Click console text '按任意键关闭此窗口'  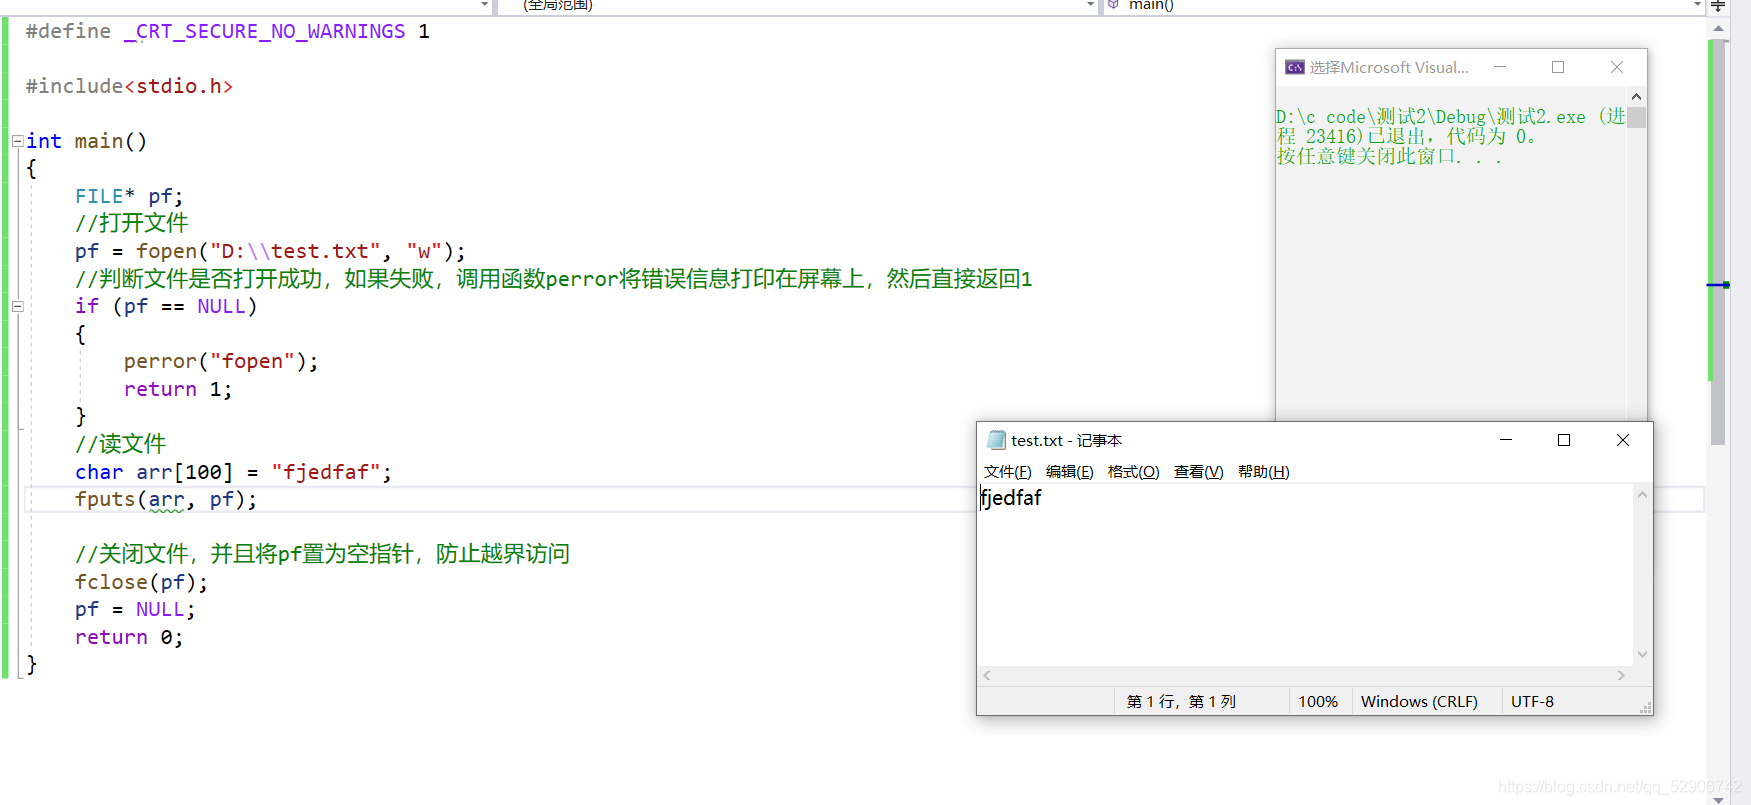click(x=1366, y=157)
